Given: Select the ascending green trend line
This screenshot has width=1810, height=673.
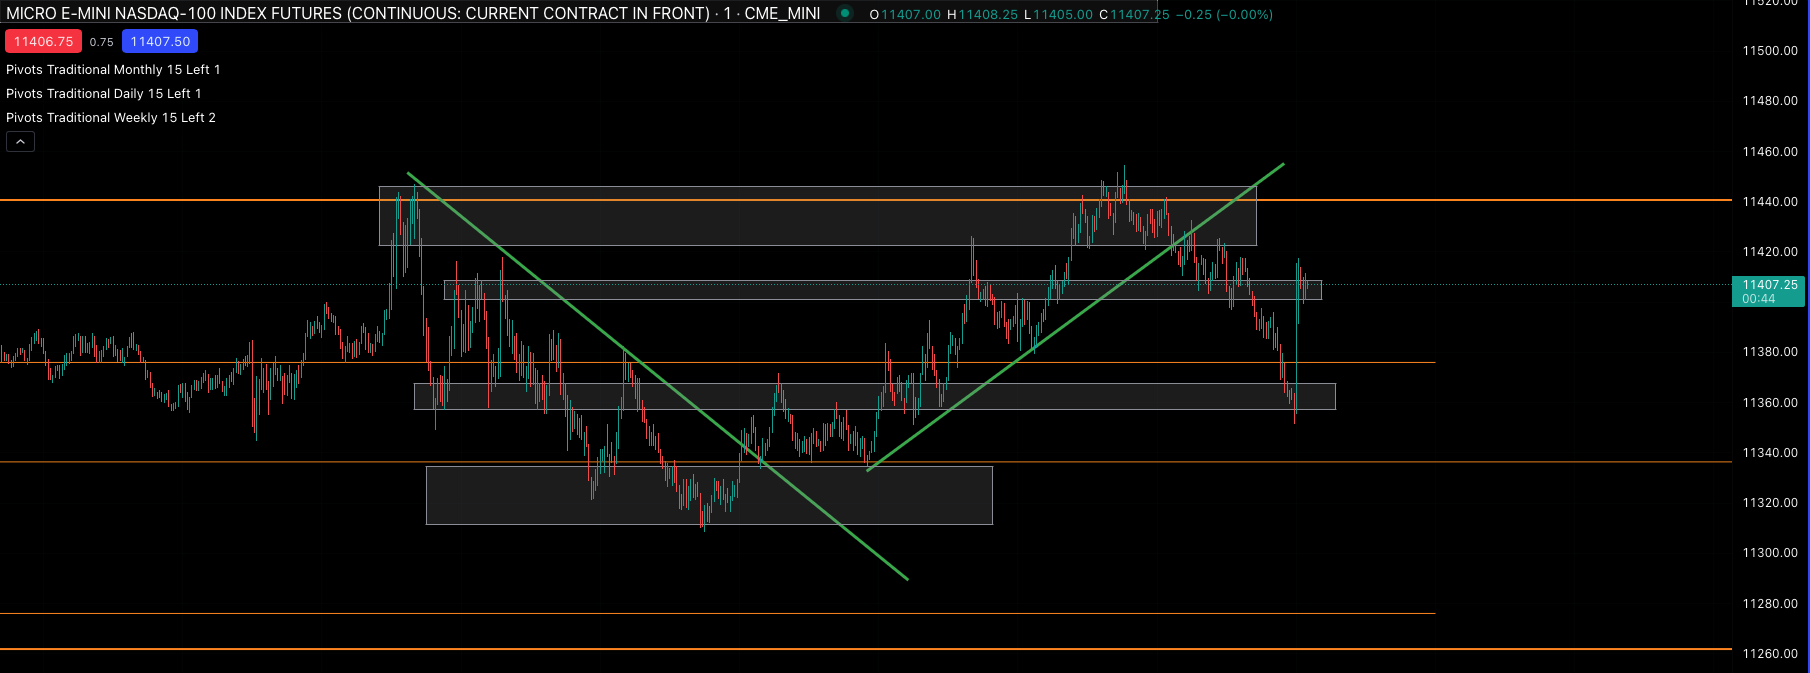Looking at the screenshot, I should point(1075,317).
